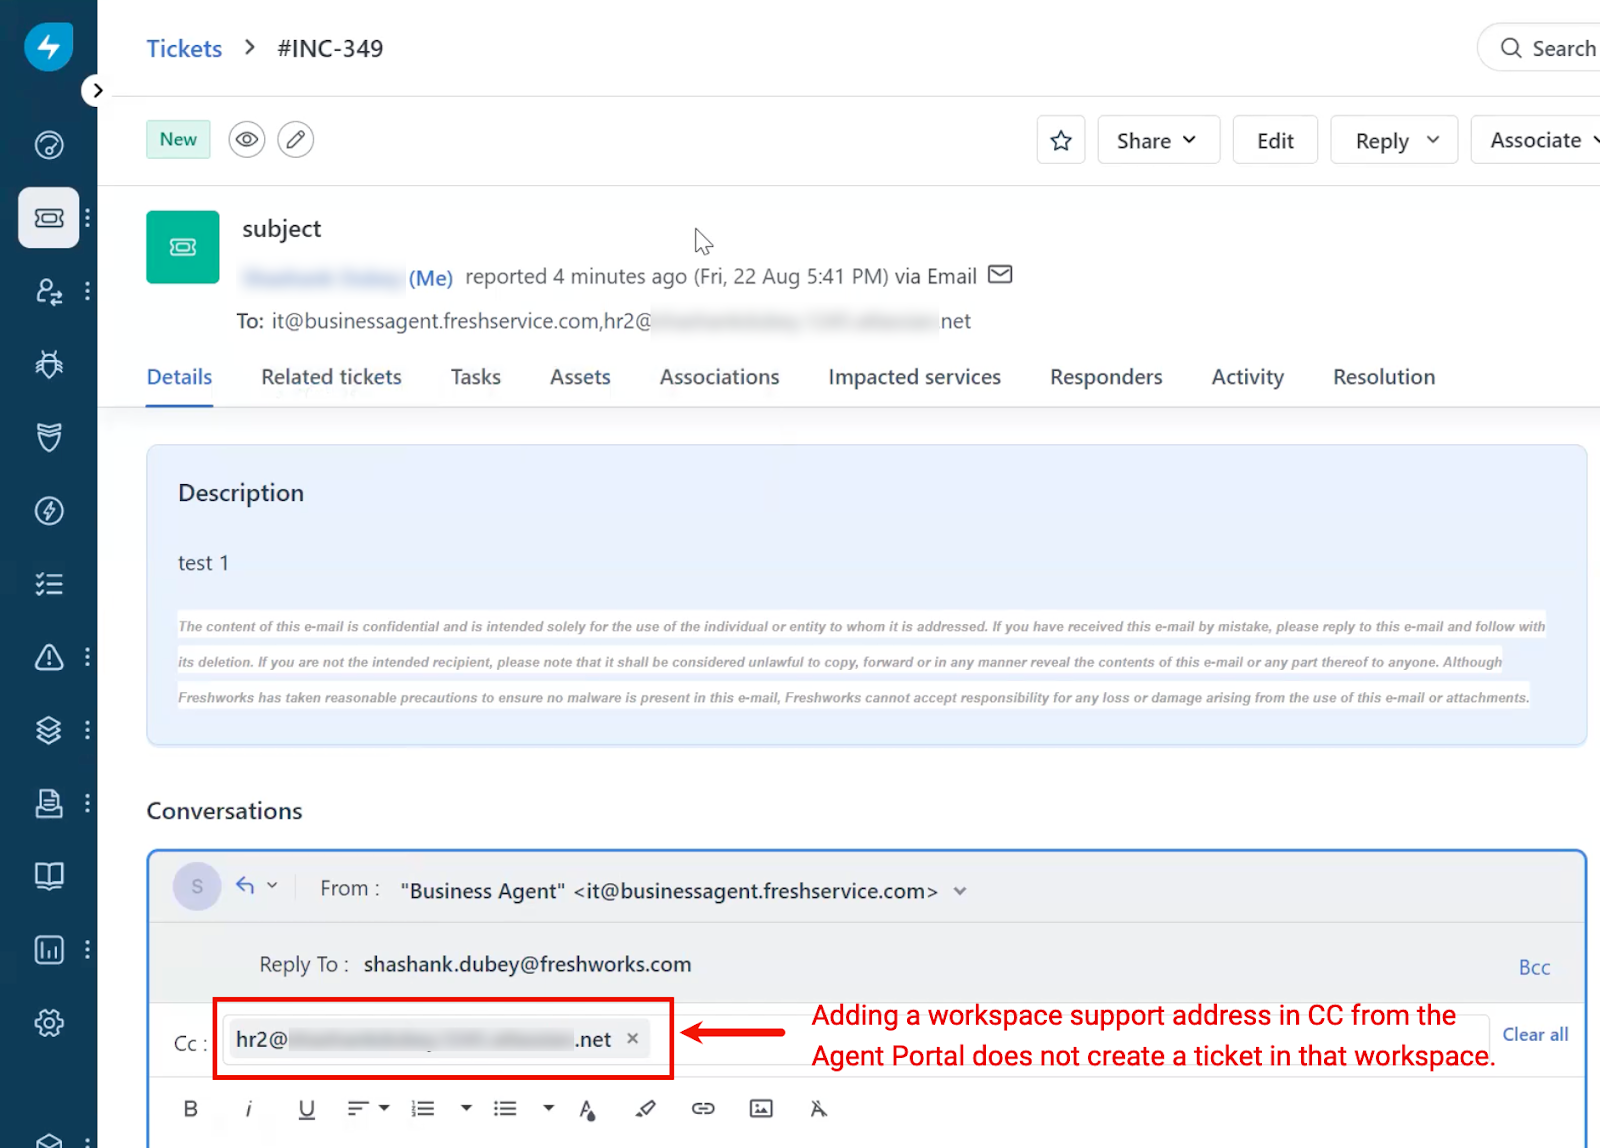The image size is (1600, 1148).
Task: Open the bullet list style dropdown
Action: point(548,1108)
